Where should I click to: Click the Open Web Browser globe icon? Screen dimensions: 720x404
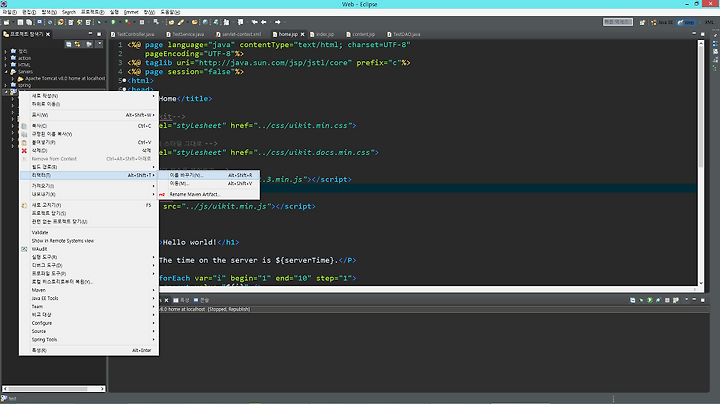pos(205,22)
